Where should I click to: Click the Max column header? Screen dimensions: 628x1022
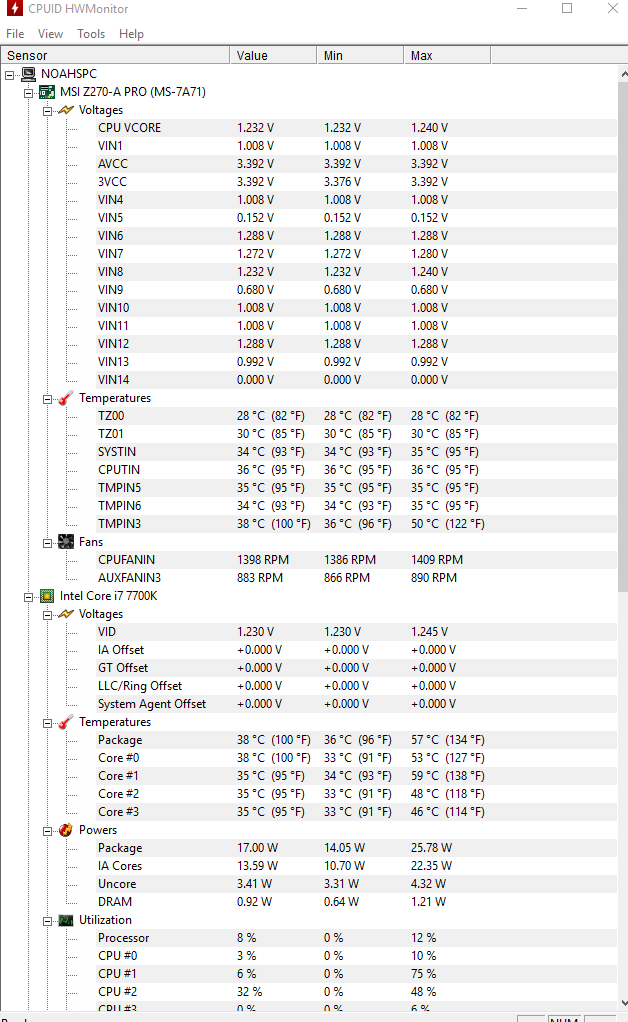click(x=447, y=55)
